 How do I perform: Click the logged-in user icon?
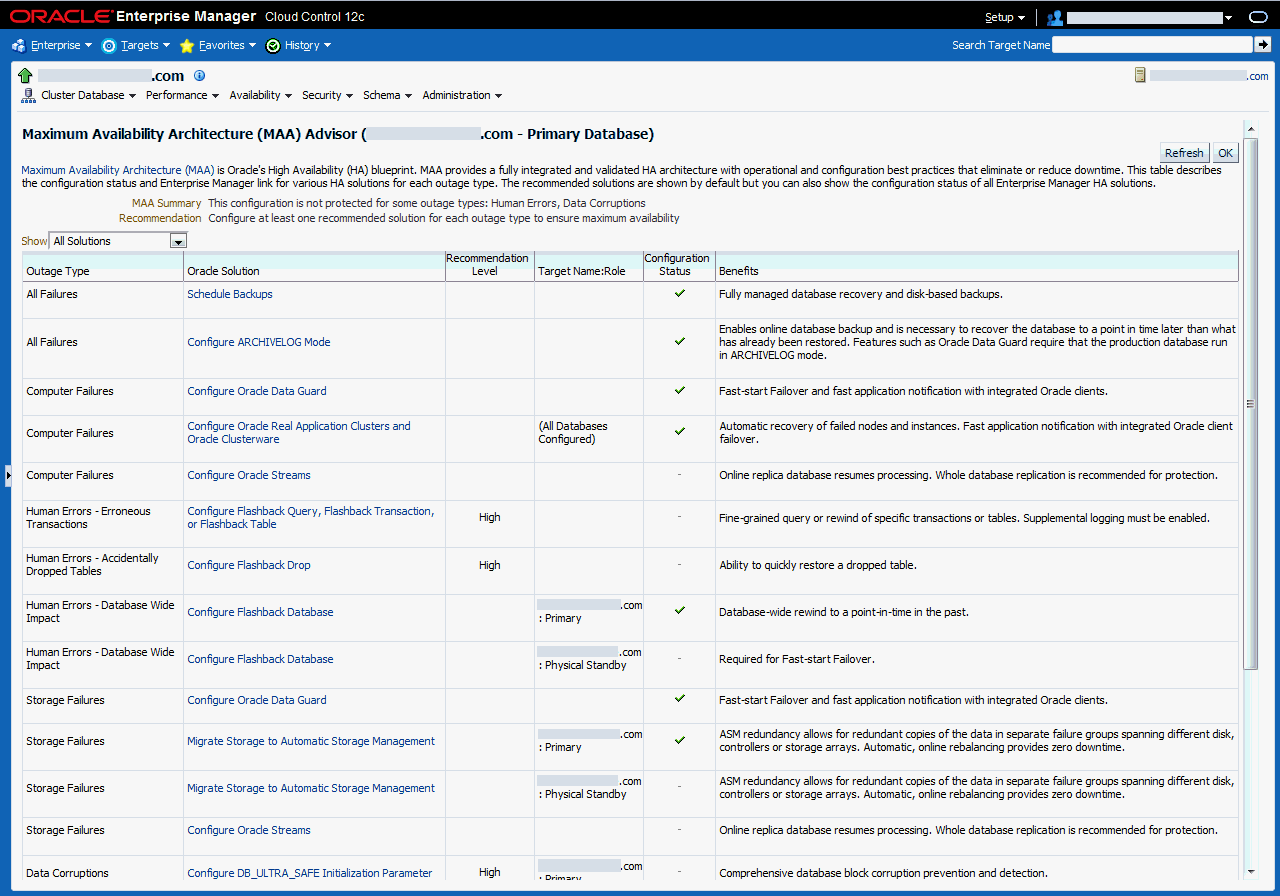[x=1055, y=17]
